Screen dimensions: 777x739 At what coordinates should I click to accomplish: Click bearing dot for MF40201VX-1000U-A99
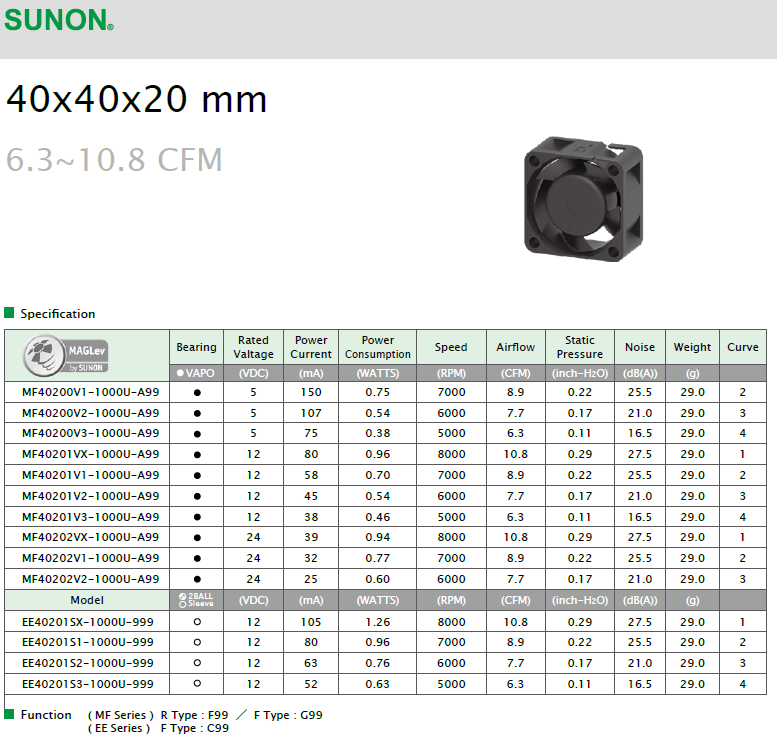pyautogui.click(x=197, y=455)
